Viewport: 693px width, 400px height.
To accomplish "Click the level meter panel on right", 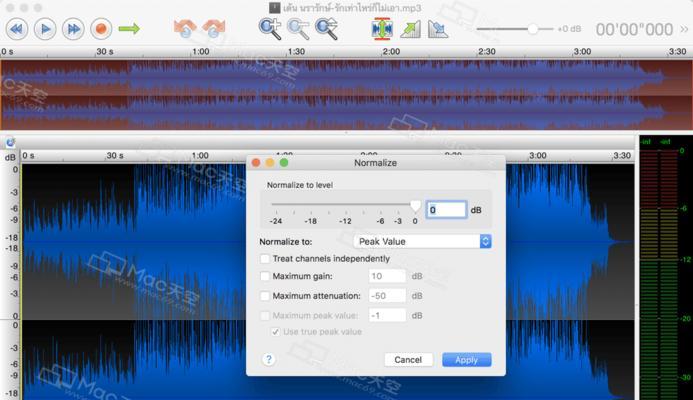I will tap(666, 267).
